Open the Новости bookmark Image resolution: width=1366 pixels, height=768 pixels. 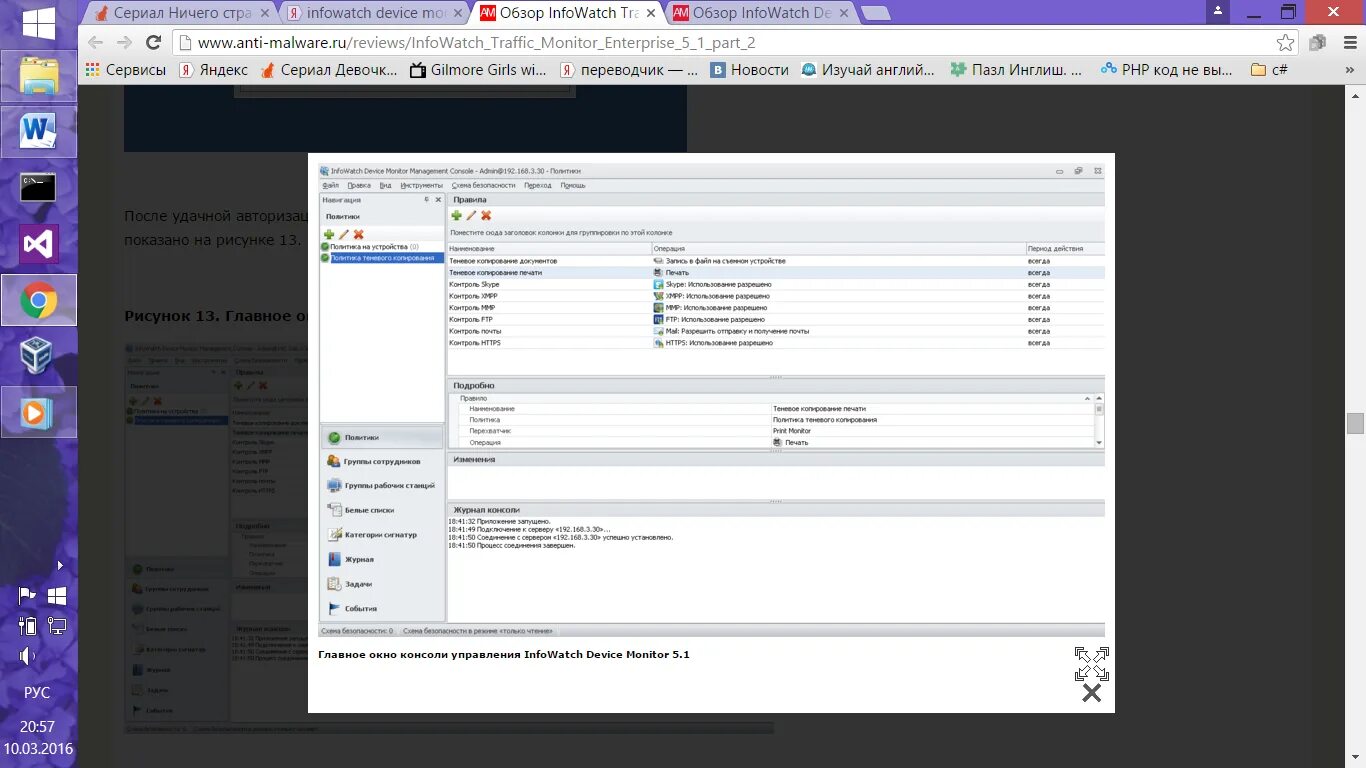pyautogui.click(x=749, y=70)
